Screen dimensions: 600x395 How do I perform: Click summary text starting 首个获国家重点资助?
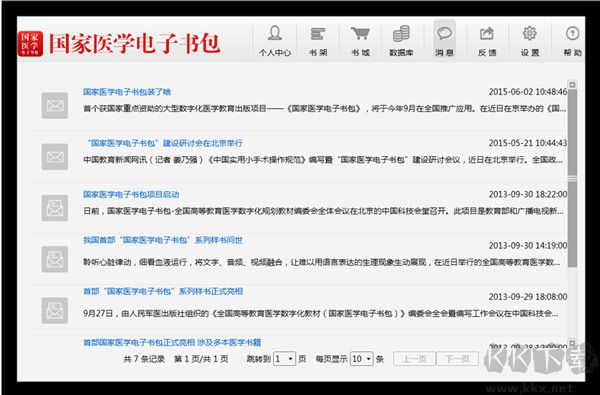[324, 109]
